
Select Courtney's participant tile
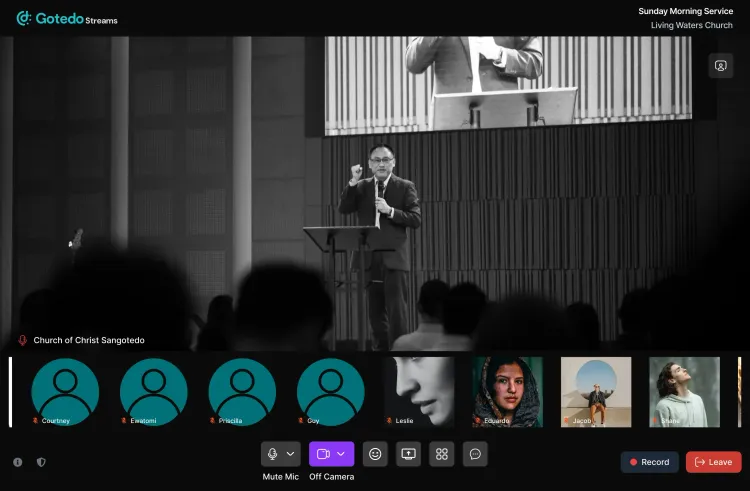point(65,391)
